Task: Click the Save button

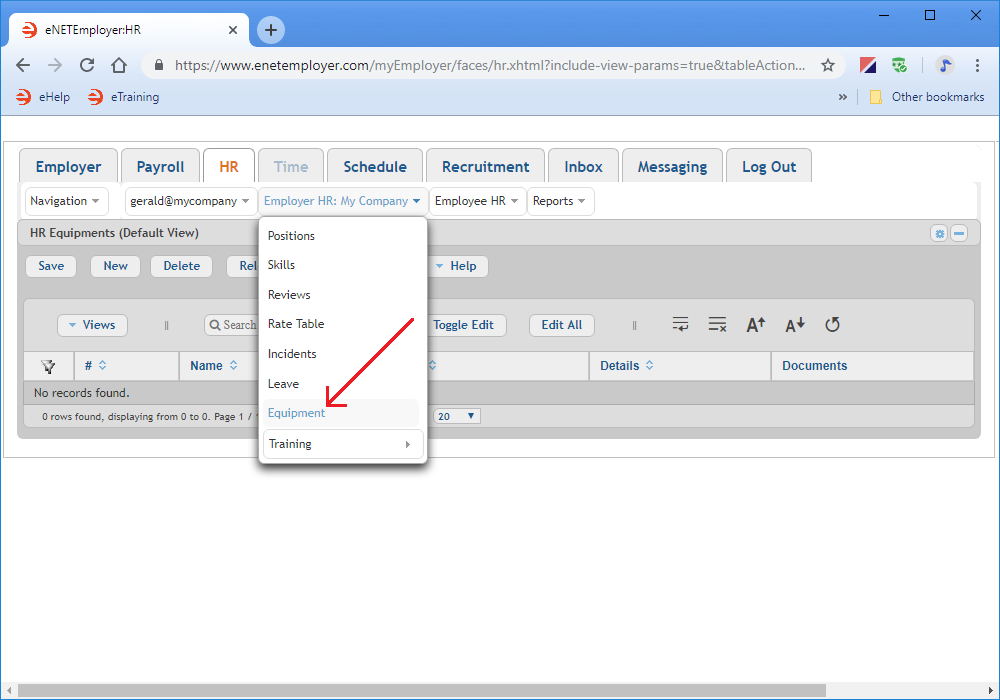Action: [51, 266]
